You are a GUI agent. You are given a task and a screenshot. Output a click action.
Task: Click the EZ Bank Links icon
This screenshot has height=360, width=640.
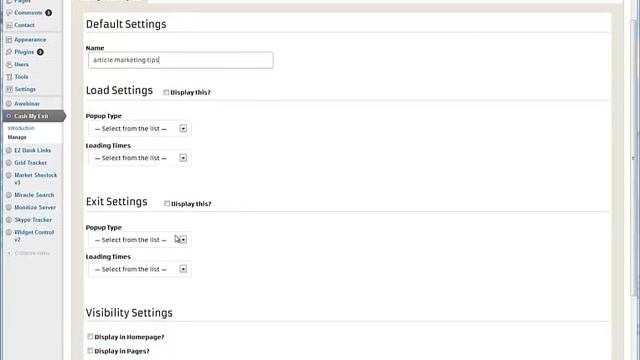(9, 151)
